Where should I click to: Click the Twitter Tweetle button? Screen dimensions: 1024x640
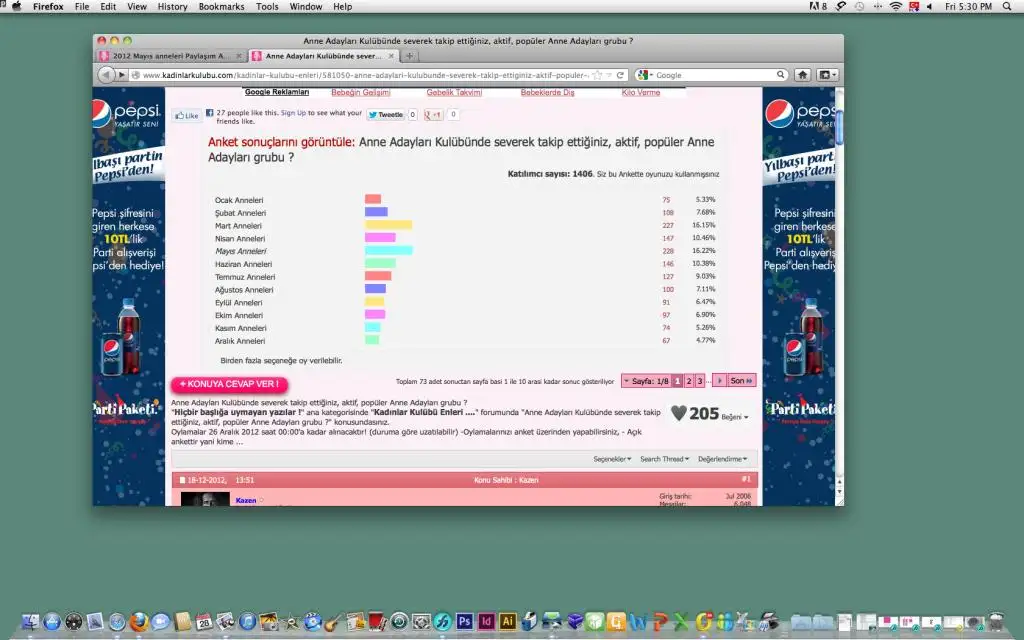point(385,115)
